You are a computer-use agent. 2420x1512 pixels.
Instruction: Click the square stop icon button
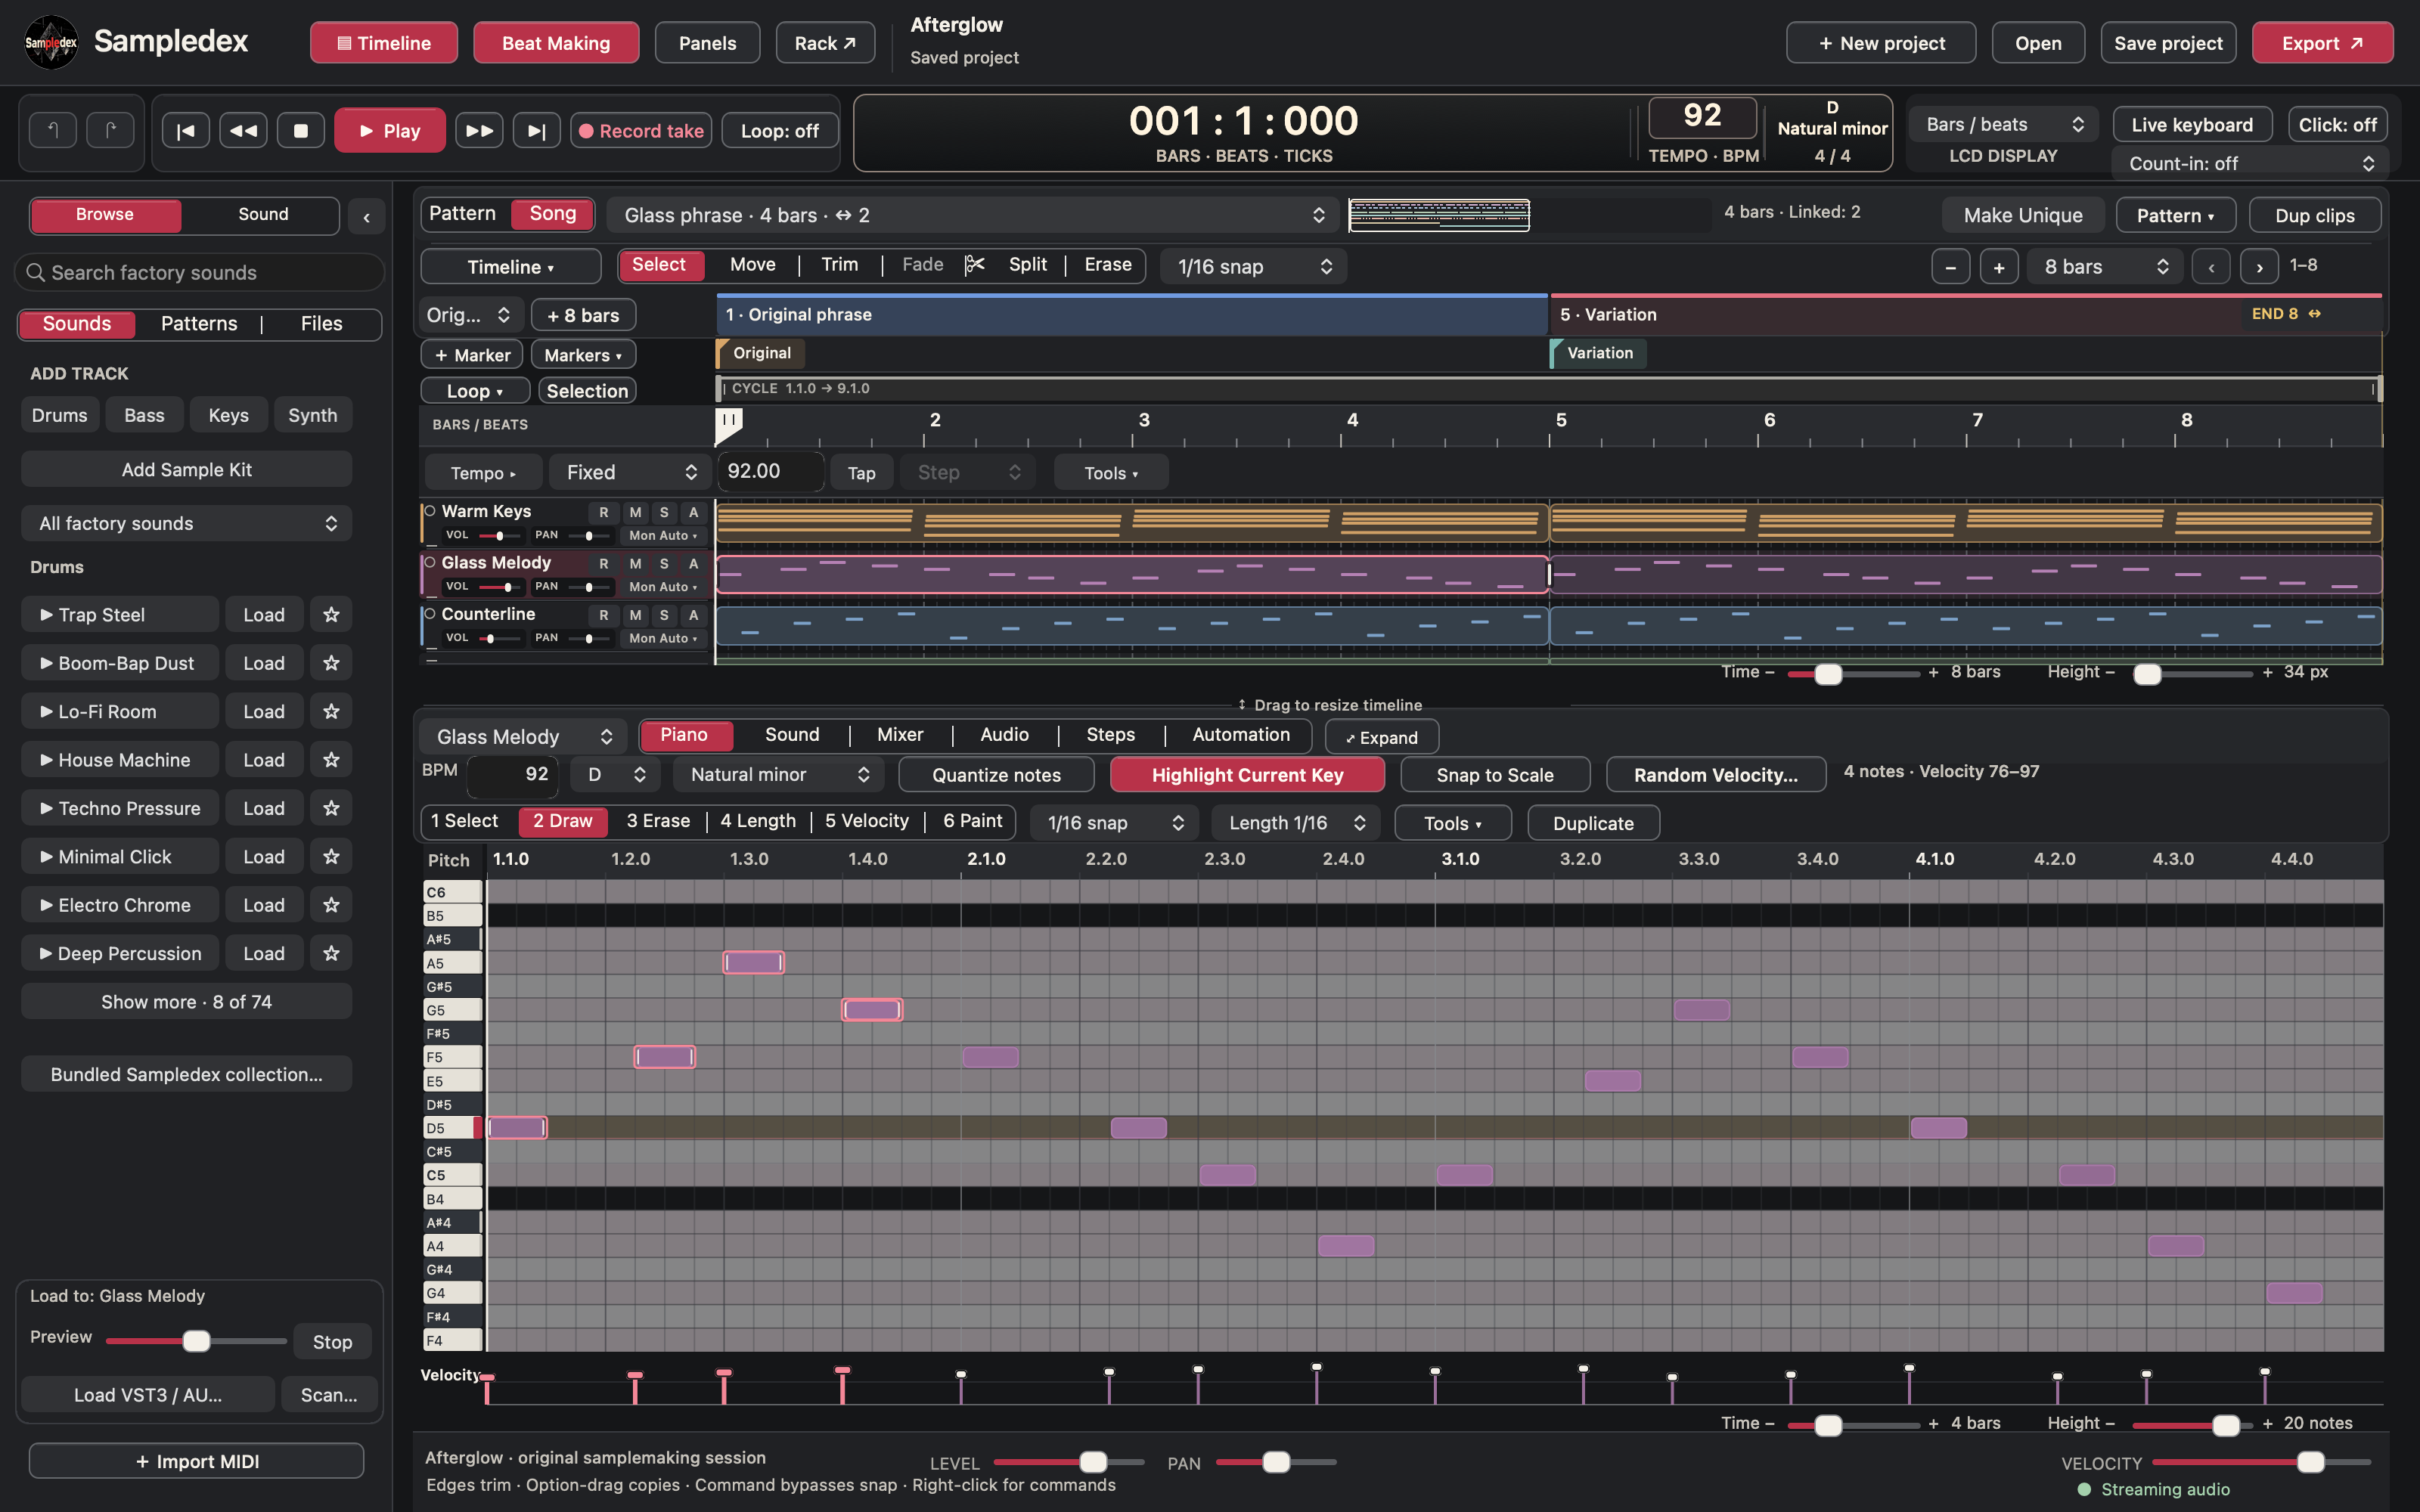pyautogui.click(x=301, y=130)
